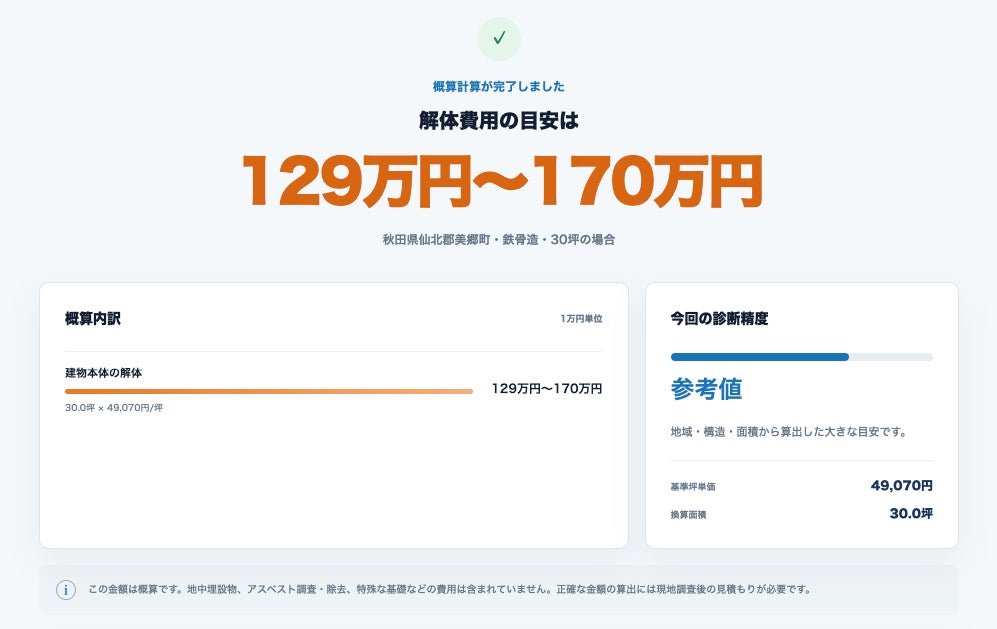Click the 概算内訳 card title
The width and height of the screenshot is (997, 629).
[x=93, y=319]
